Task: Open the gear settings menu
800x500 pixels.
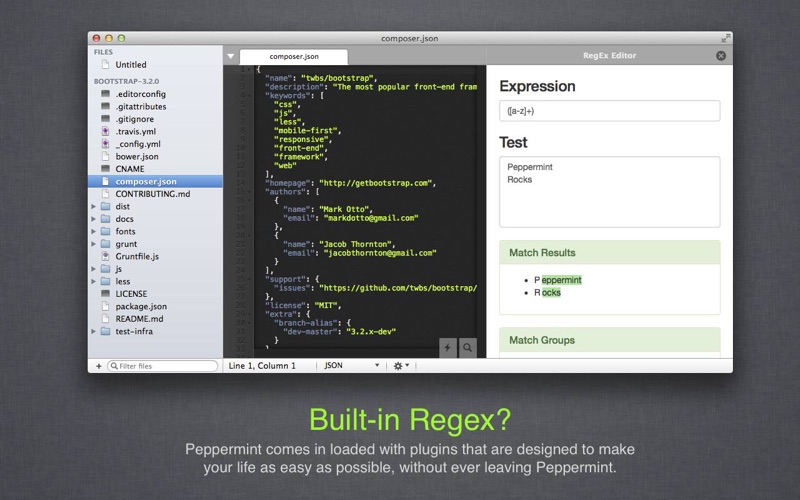Action: pyautogui.click(x=401, y=366)
